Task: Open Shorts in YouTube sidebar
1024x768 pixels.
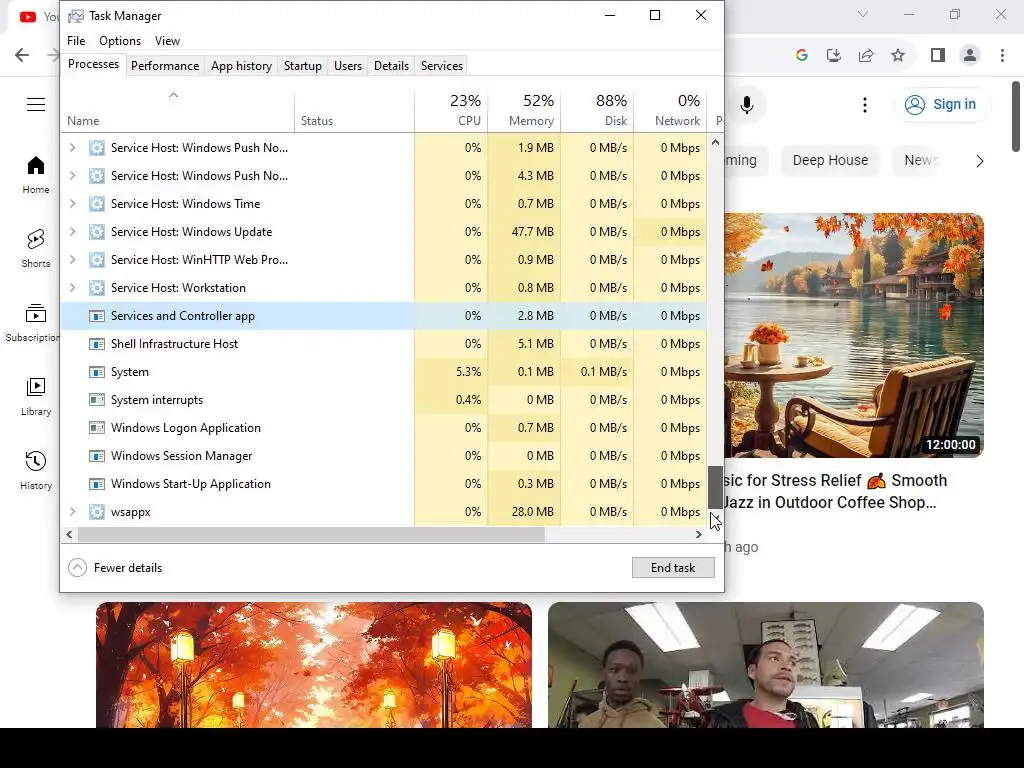Action: pos(35,249)
